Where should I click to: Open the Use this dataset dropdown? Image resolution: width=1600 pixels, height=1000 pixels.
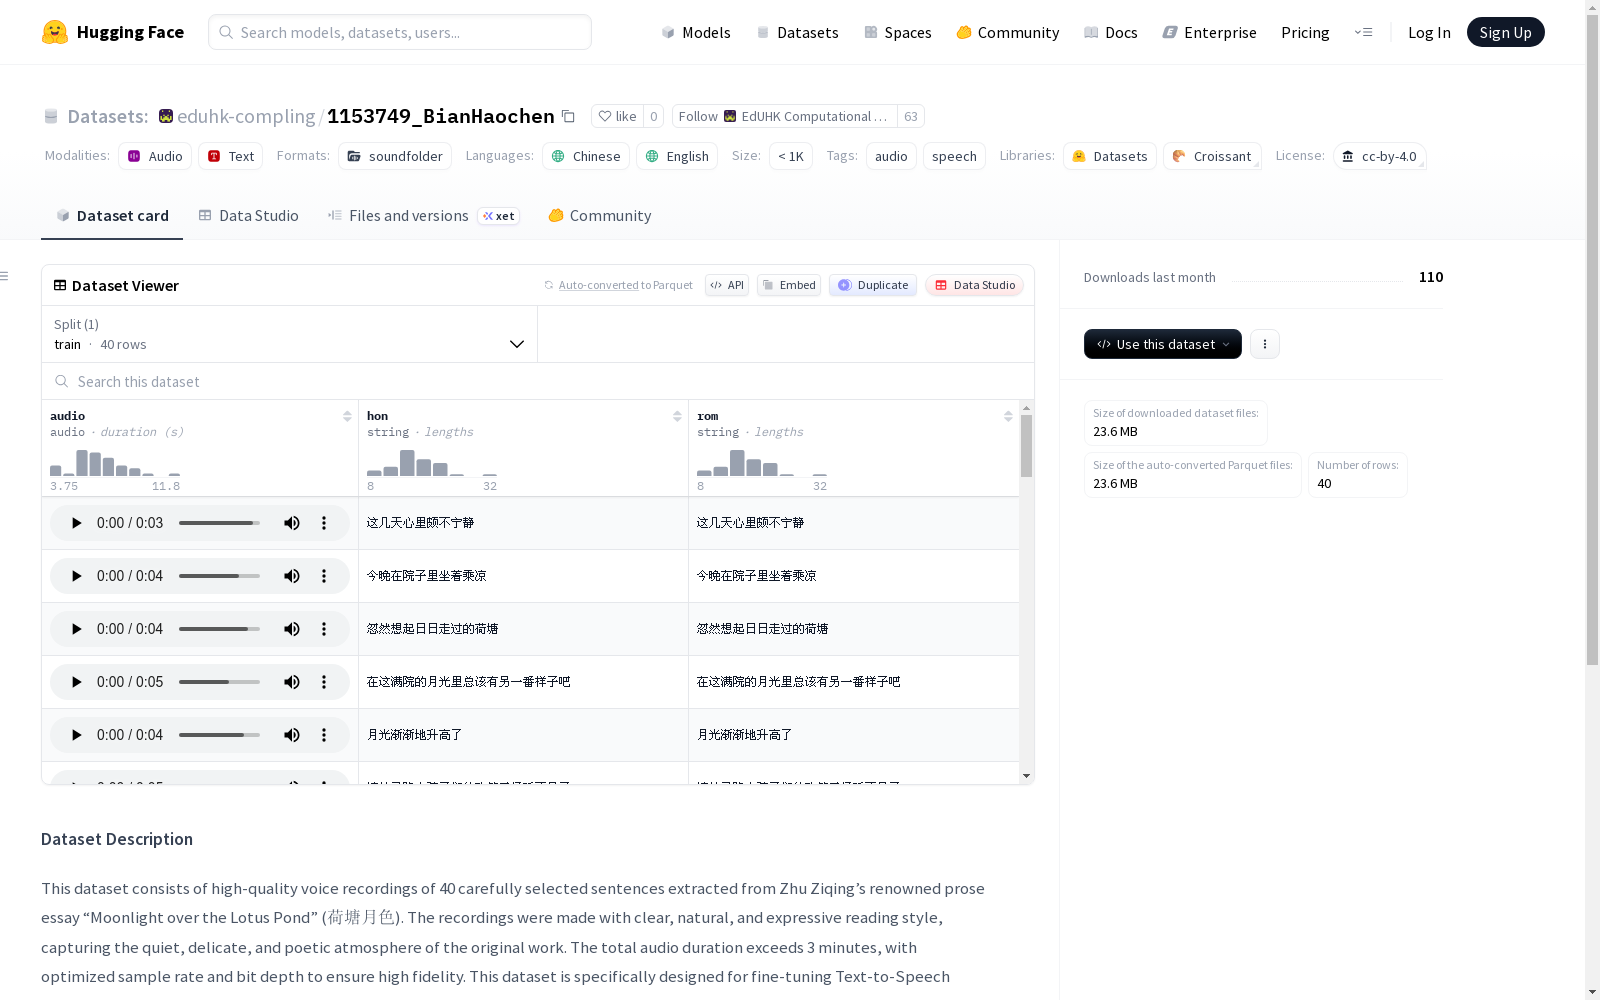[1163, 344]
